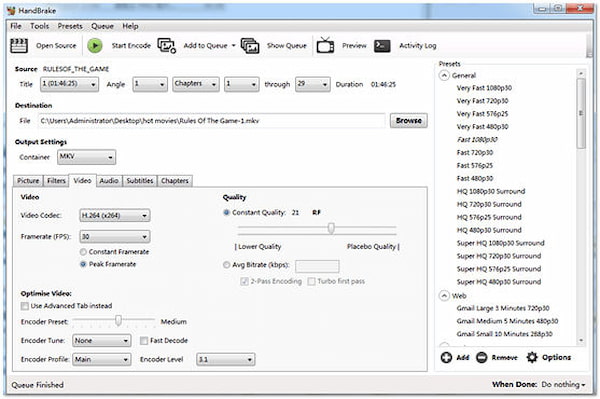The image size is (600, 399).
Task: Enable Use Advanced Tab instead checkbox
Action: click(x=25, y=306)
